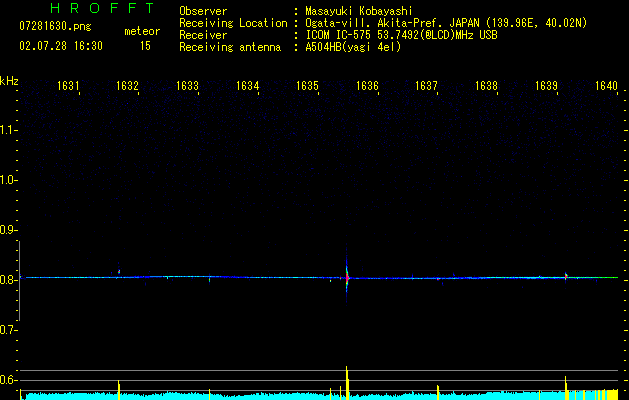Click the 0.7 kHz frequency label

(8, 330)
